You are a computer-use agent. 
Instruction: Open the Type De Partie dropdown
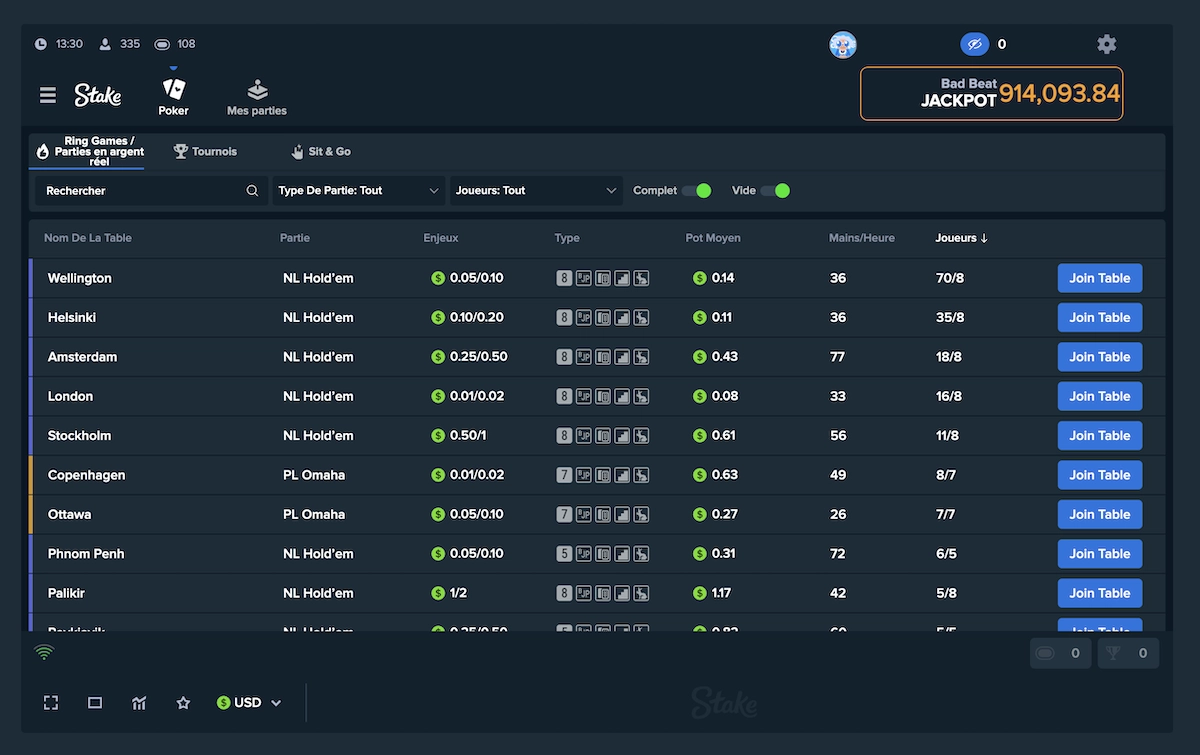358,190
